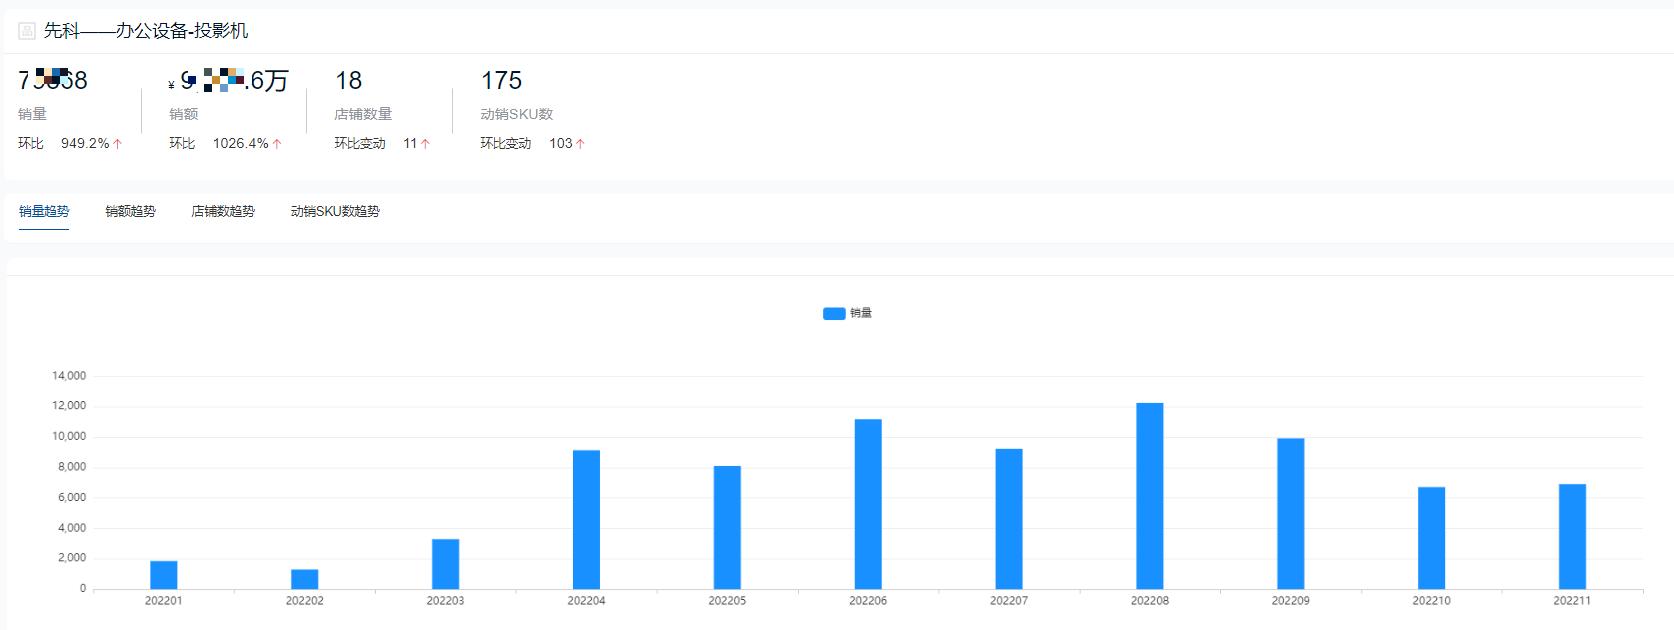Screen dimensions: 1674x630
Task: Click the red up arrow beside 1026.4%
Action: [277, 144]
